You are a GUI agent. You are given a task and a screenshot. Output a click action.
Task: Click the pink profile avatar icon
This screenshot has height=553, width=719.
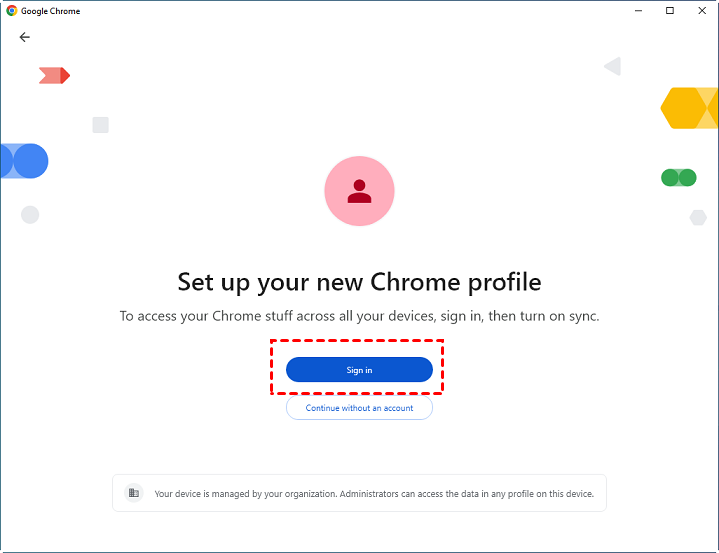359,191
